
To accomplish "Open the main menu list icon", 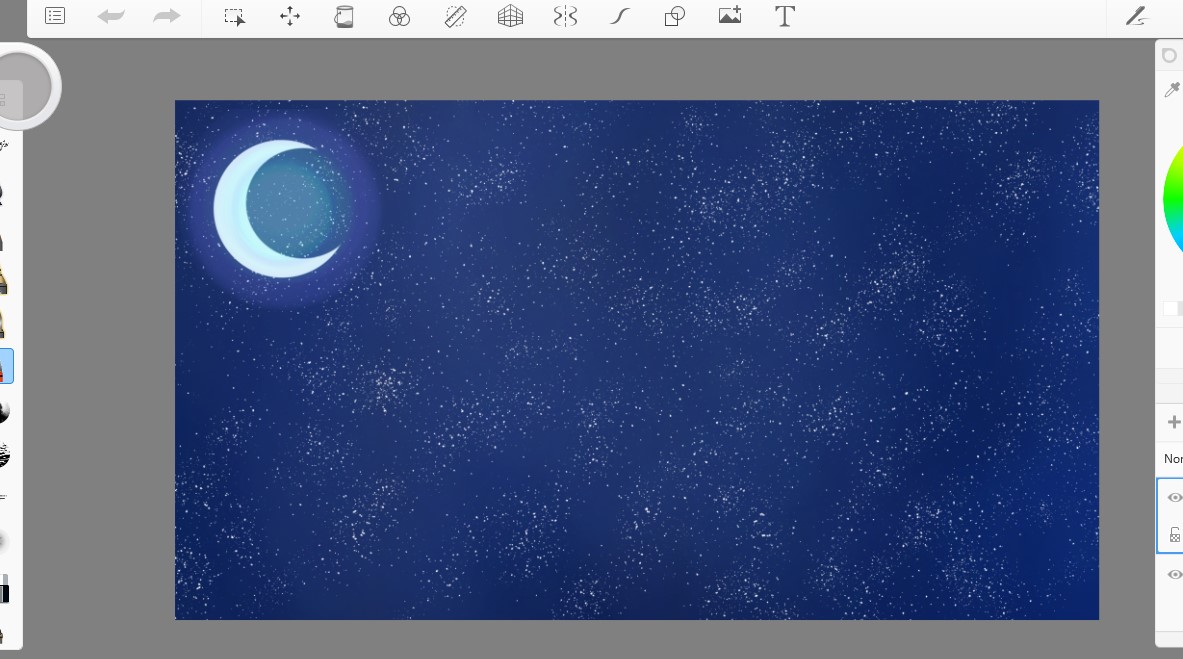I will [55, 16].
